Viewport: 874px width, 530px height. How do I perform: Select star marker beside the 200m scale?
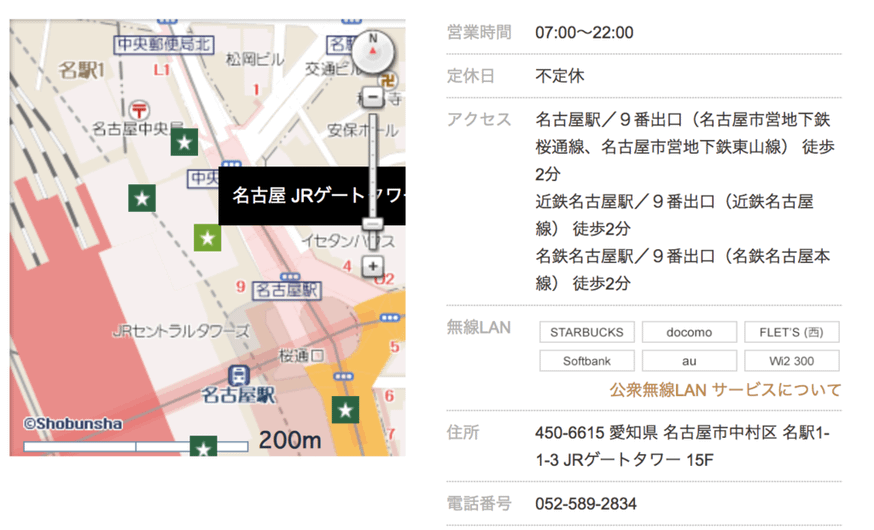tap(203, 446)
